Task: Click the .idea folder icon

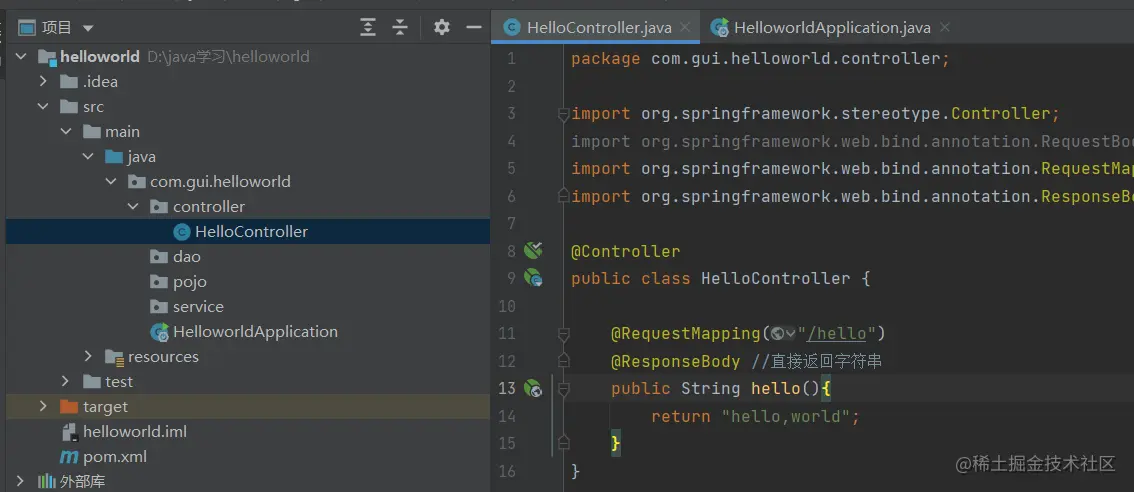Action: click(69, 82)
